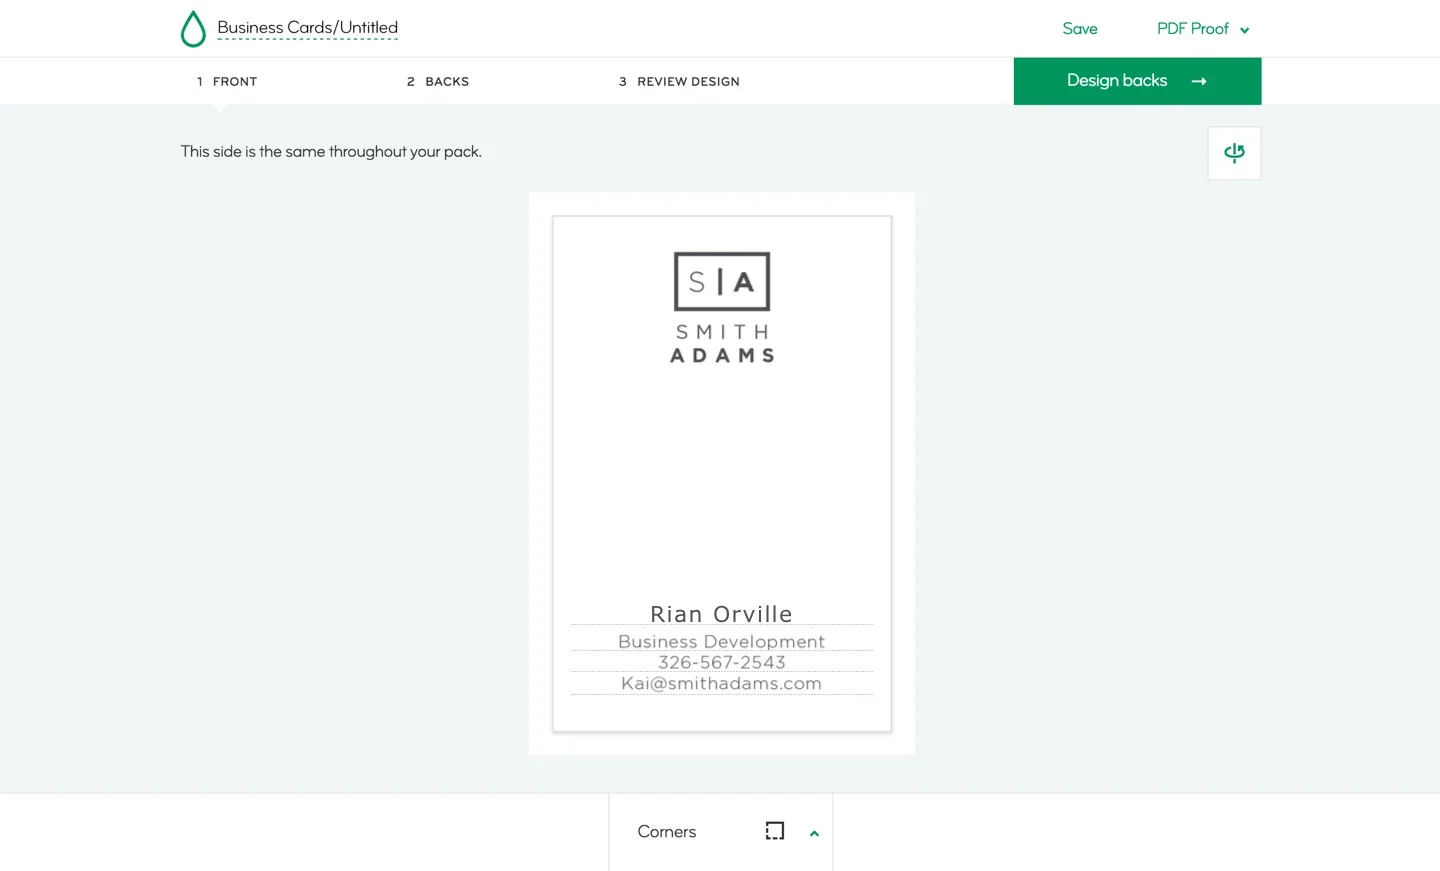Screen dimensions: 1440x871
Task: Edit the Rian Orville name field
Action: coord(722,614)
